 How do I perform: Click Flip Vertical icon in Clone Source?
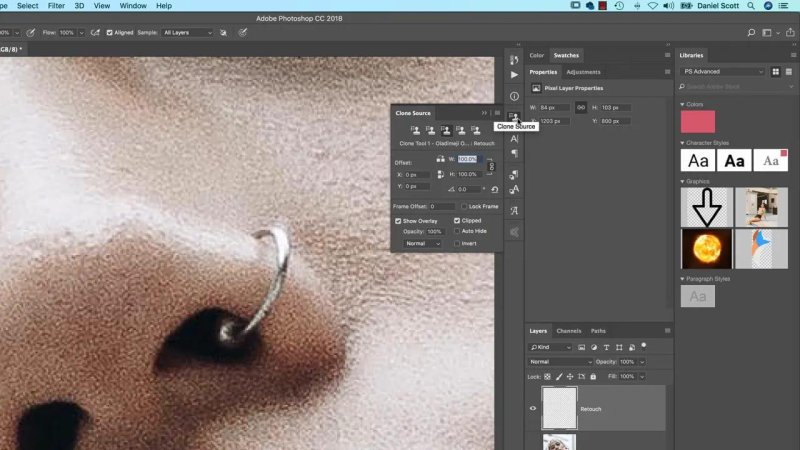(440, 174)
